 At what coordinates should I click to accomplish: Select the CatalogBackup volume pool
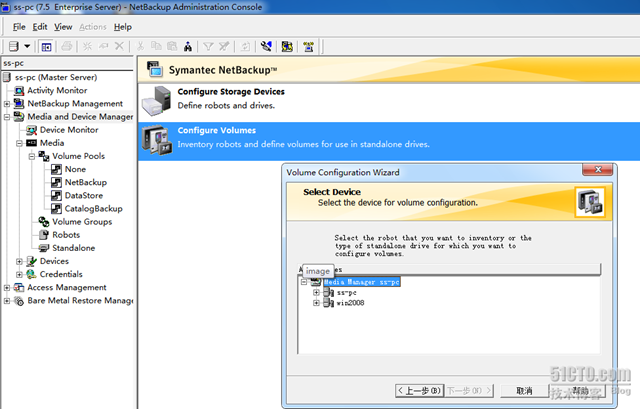coord(93,209)
